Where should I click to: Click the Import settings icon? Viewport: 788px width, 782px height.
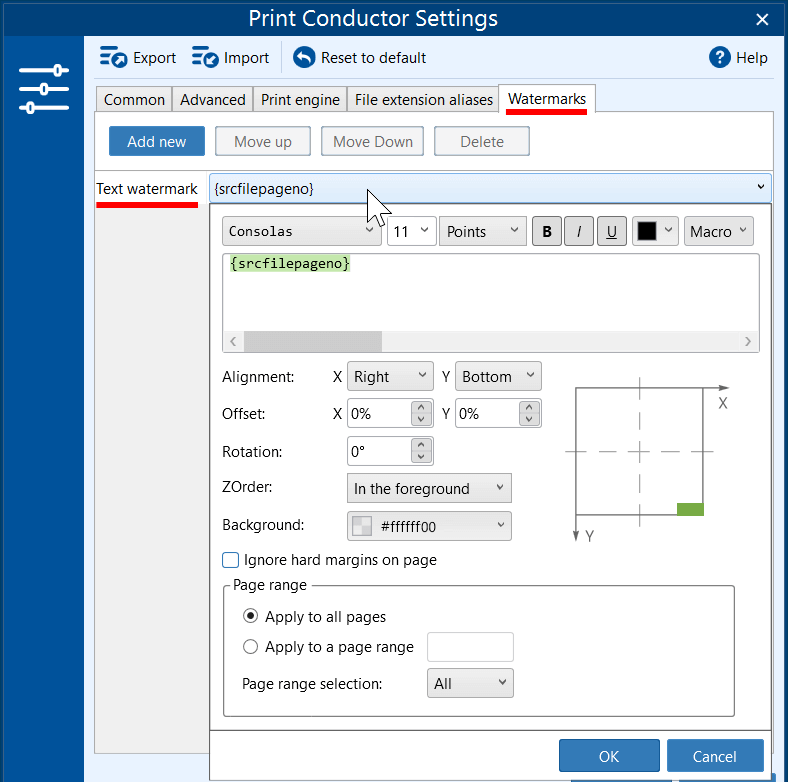(205, 57)
